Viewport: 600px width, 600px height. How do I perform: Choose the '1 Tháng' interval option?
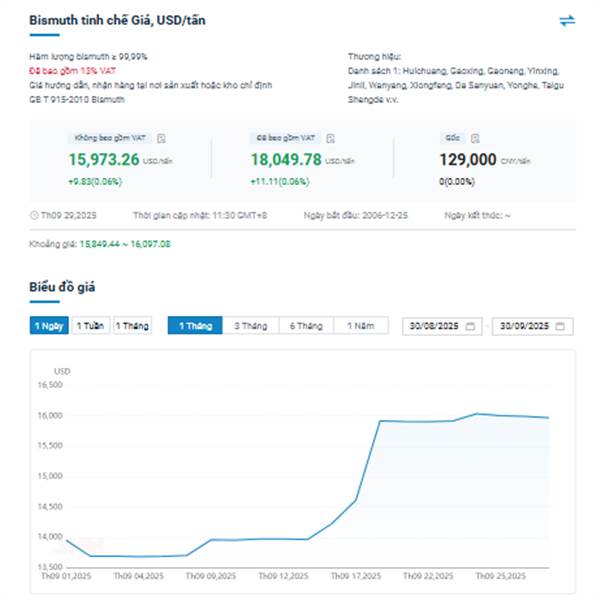tap(131, 327)
